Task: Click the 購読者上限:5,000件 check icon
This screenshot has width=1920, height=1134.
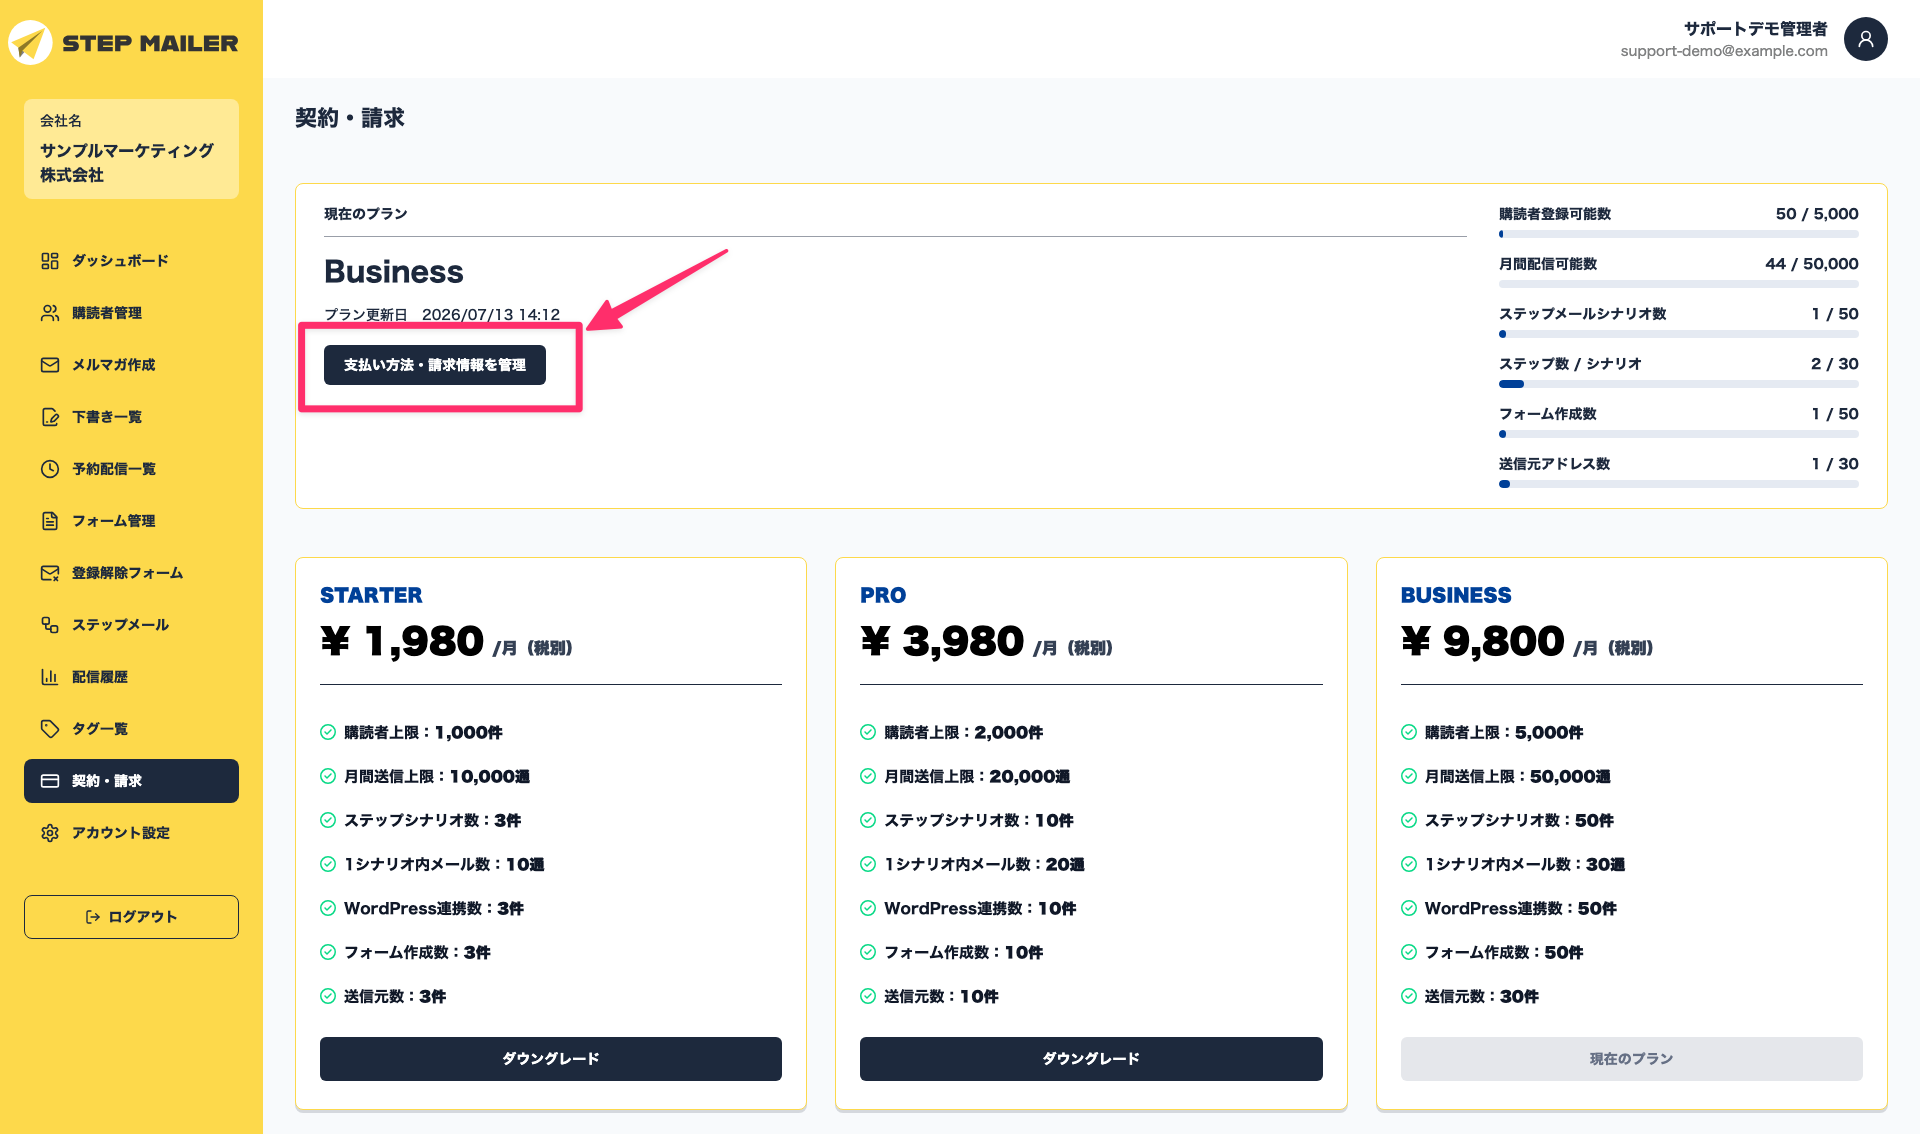Action: (1409, 732)
